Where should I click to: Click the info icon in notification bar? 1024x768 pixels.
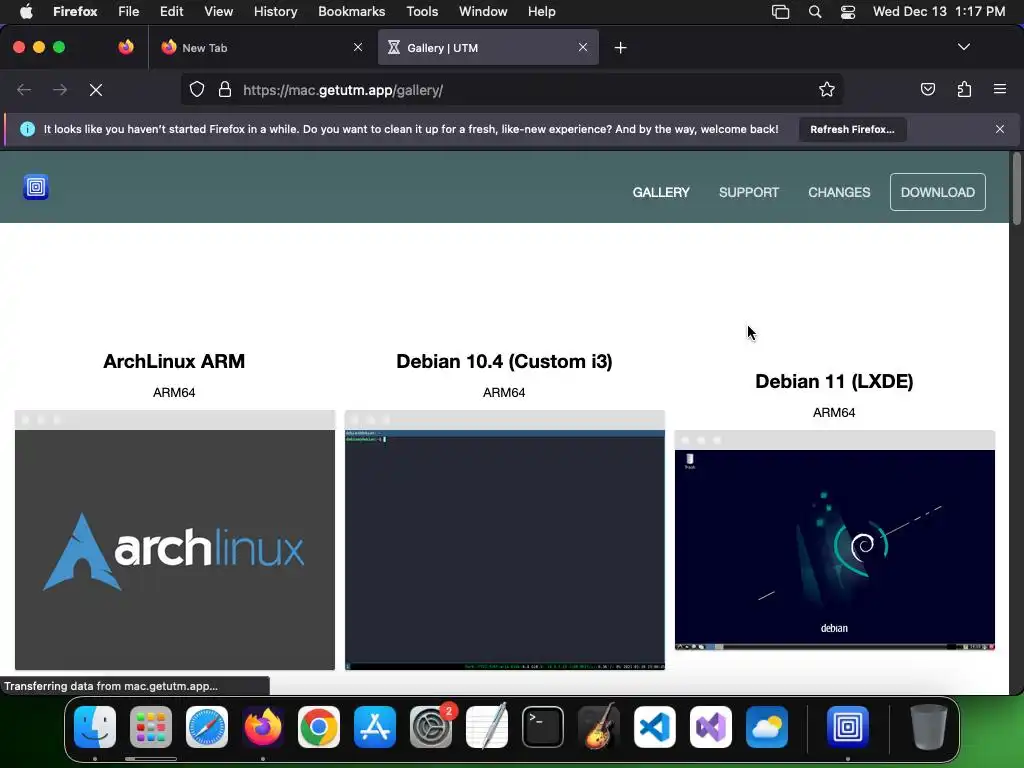[x=27, y=129]
